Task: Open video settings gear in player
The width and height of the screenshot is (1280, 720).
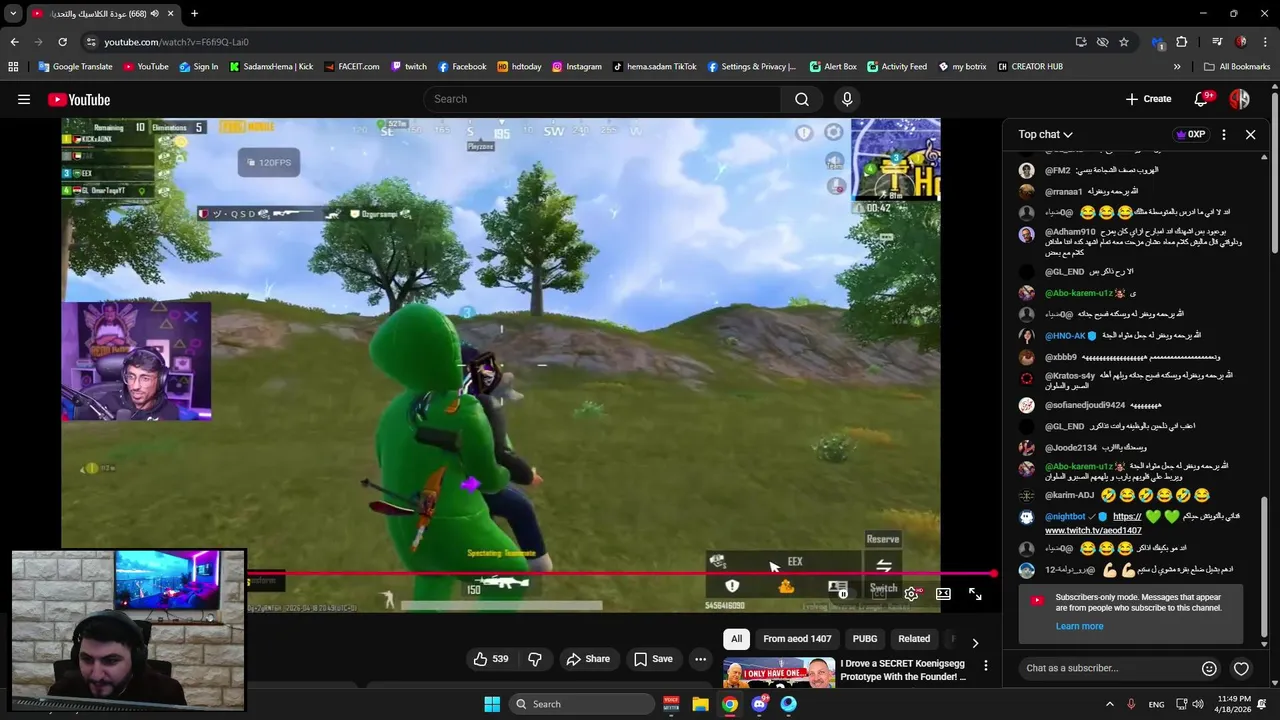Action: (x=911, y=594)
